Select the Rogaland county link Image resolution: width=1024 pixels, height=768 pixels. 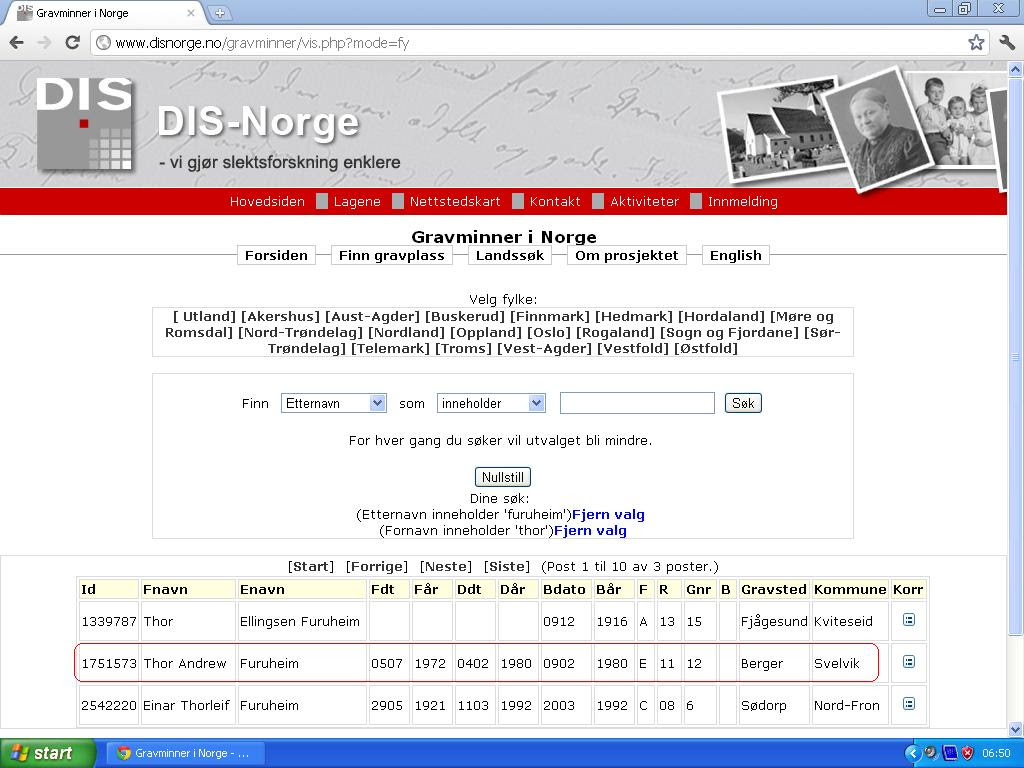[x=615, y=332]
